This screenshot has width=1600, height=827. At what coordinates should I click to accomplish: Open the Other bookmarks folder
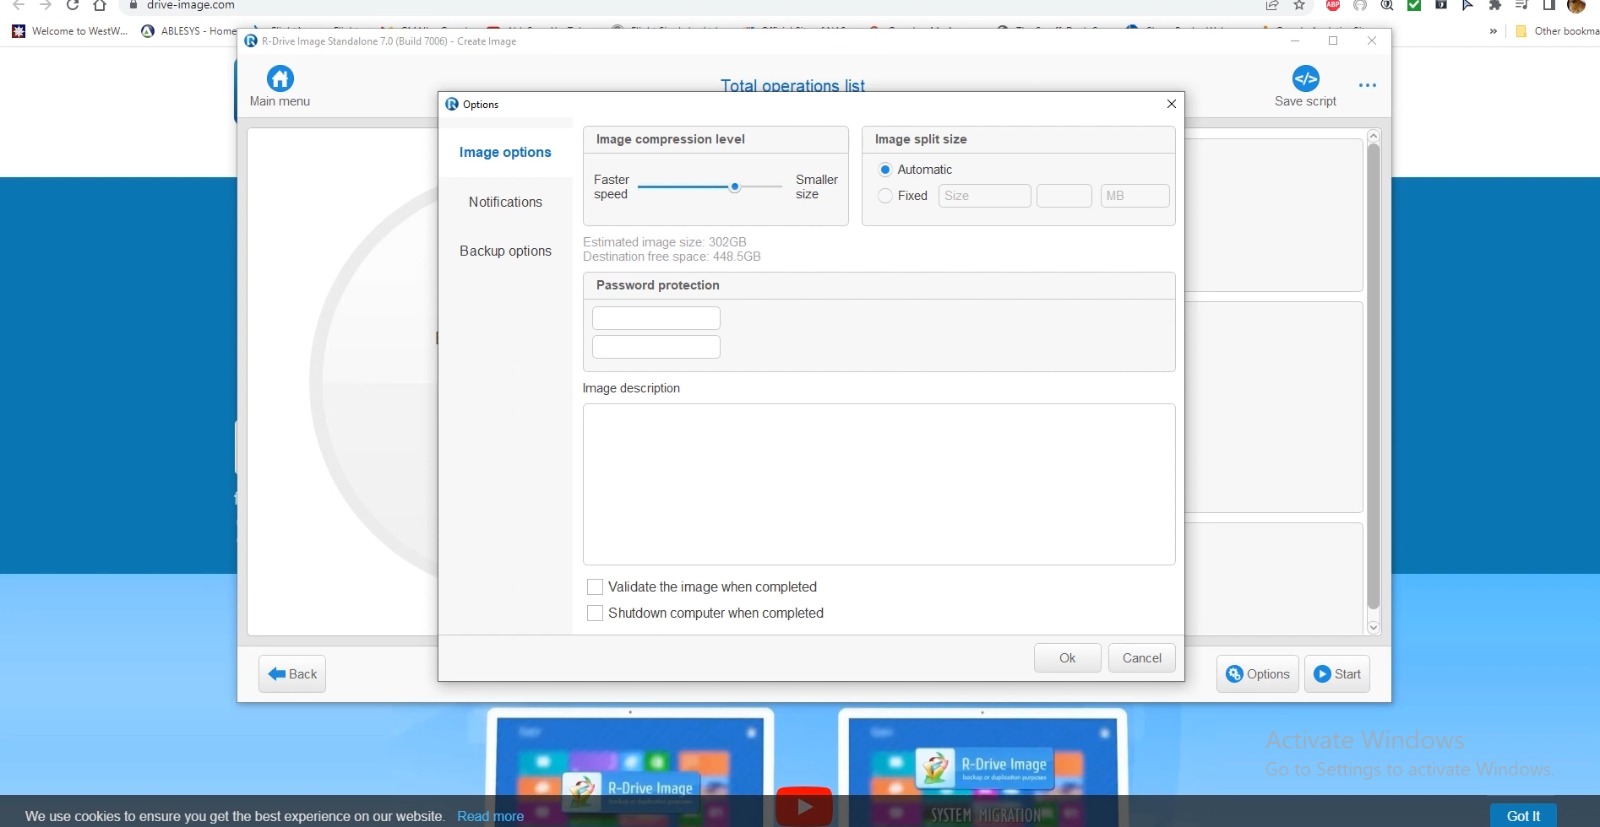tap(1557, 31)
